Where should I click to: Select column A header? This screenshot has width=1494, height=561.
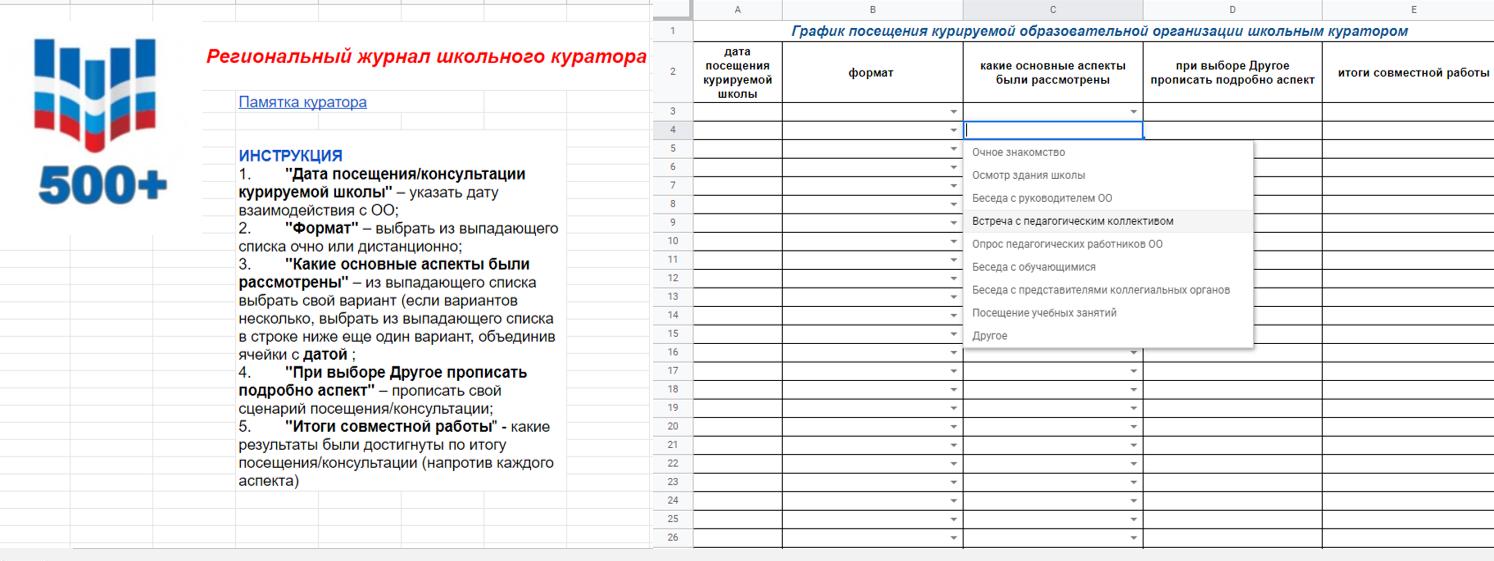[x=737, y=9]
